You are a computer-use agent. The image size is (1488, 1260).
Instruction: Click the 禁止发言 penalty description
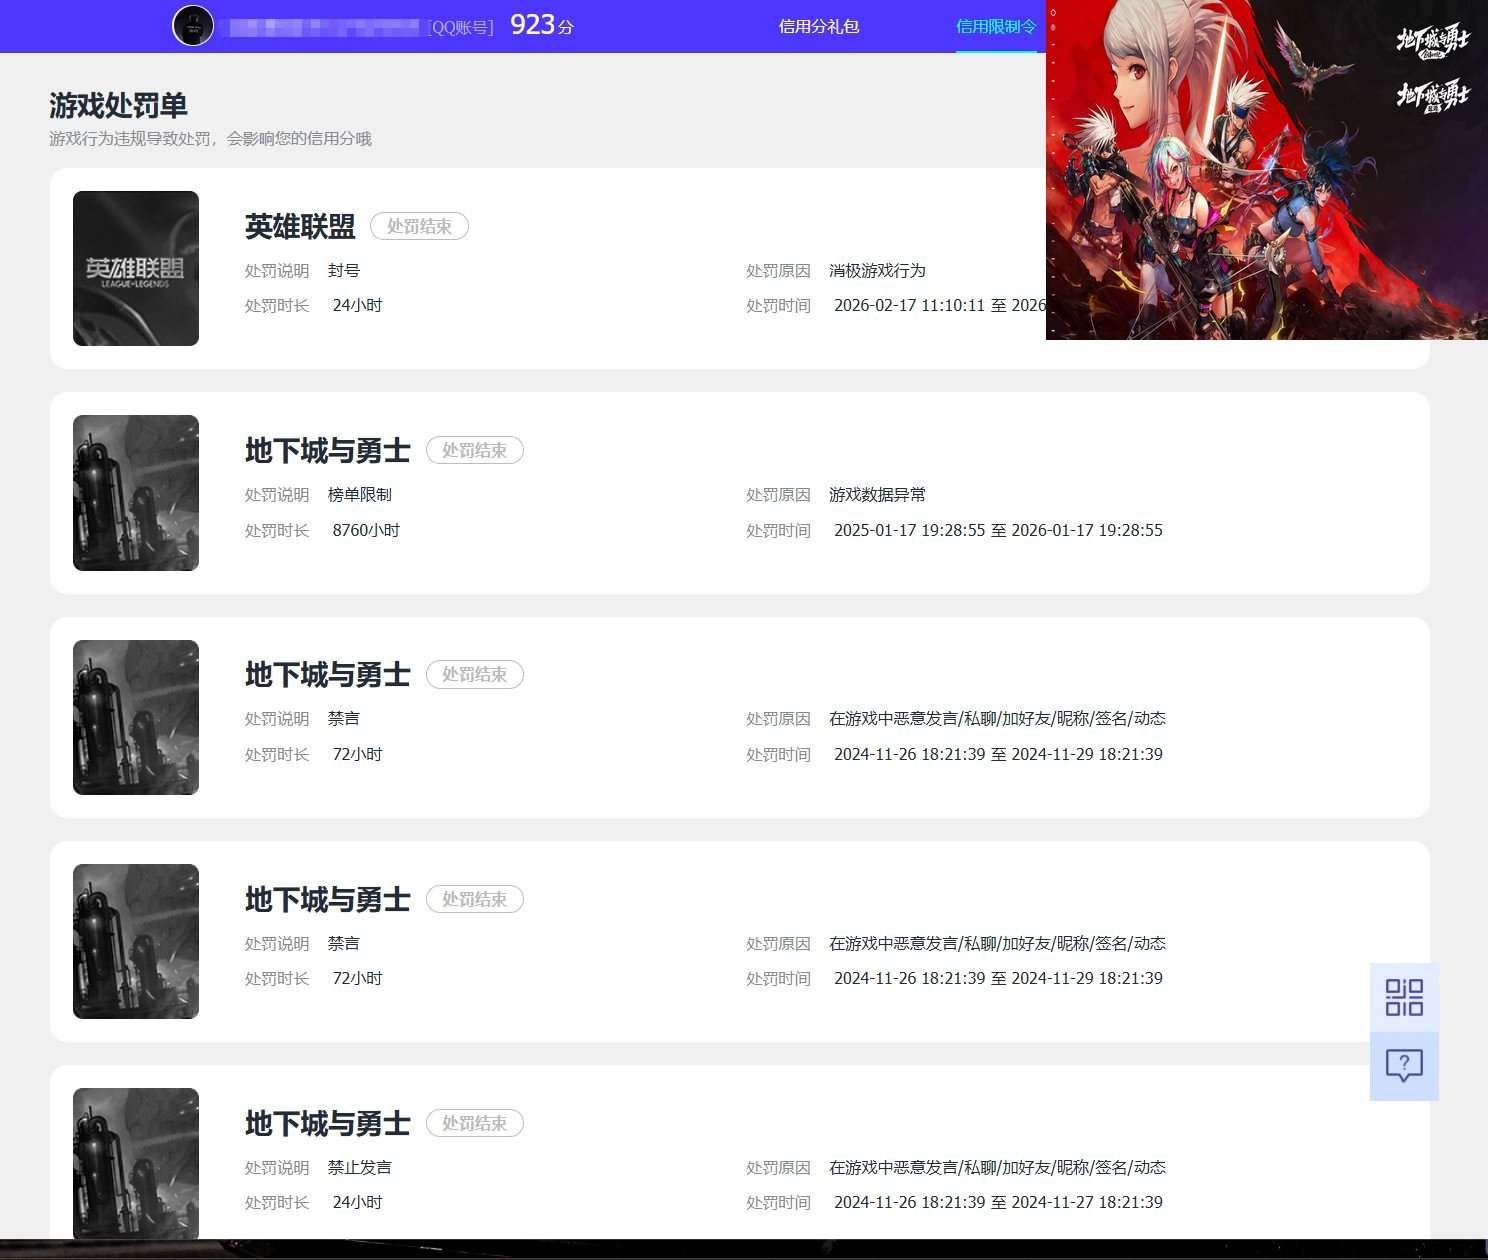point(360,1168)
